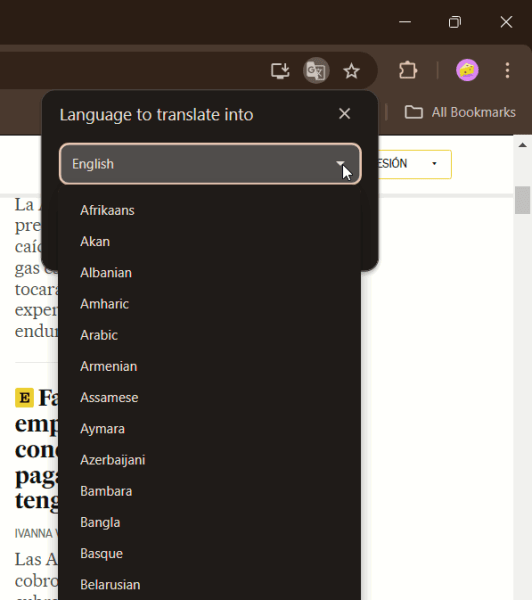Click the scrollbar up arrow
532x600 pixels.
point(522,145)
